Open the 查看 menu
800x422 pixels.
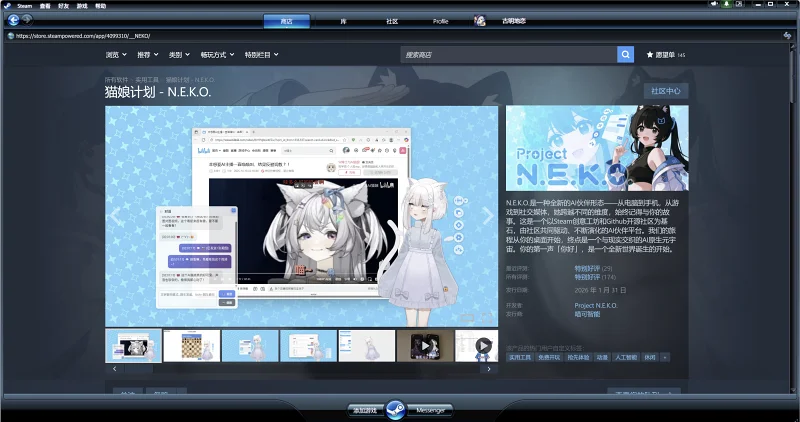pos(45,6)
